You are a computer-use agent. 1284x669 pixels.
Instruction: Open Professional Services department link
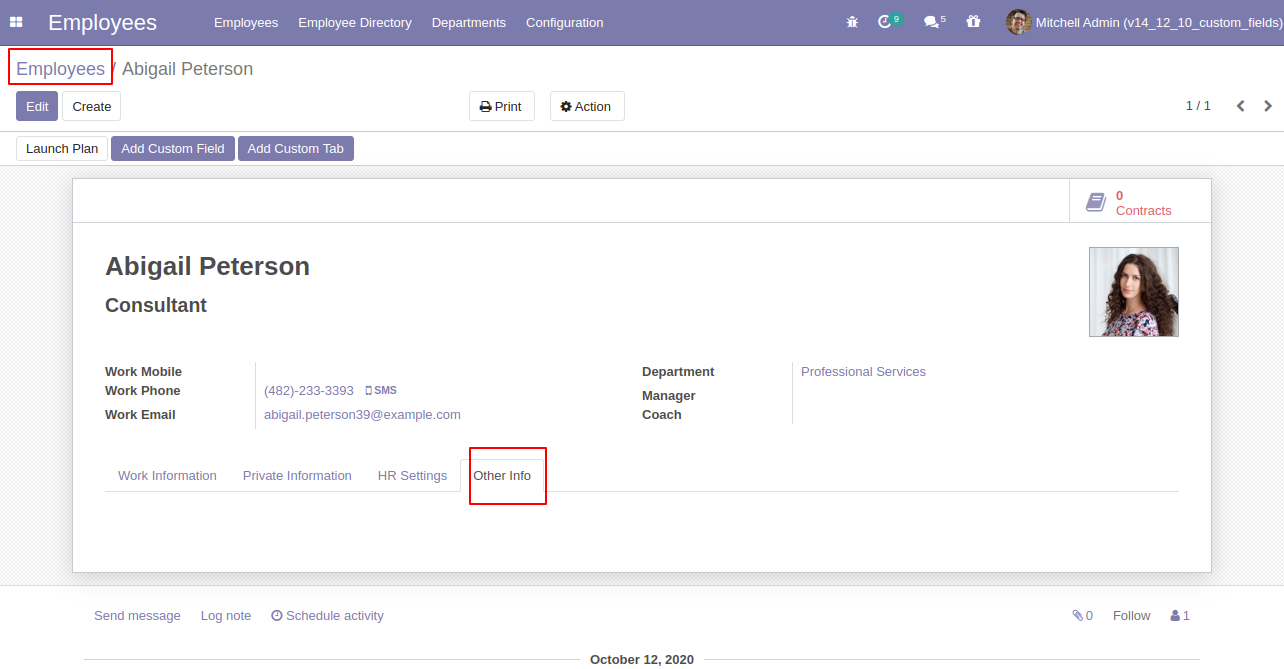pyautogui.click(x=863, y=372)
